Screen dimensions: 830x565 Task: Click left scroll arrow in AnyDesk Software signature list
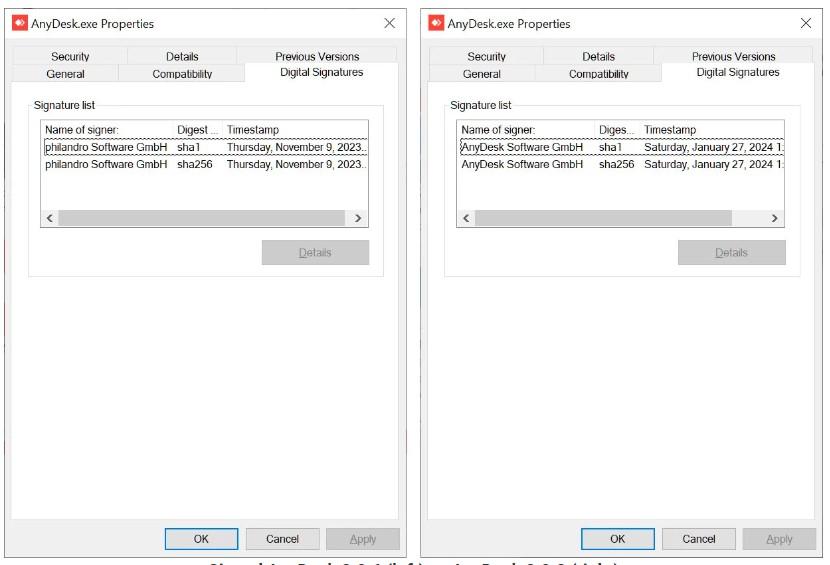tap(467, 218)
